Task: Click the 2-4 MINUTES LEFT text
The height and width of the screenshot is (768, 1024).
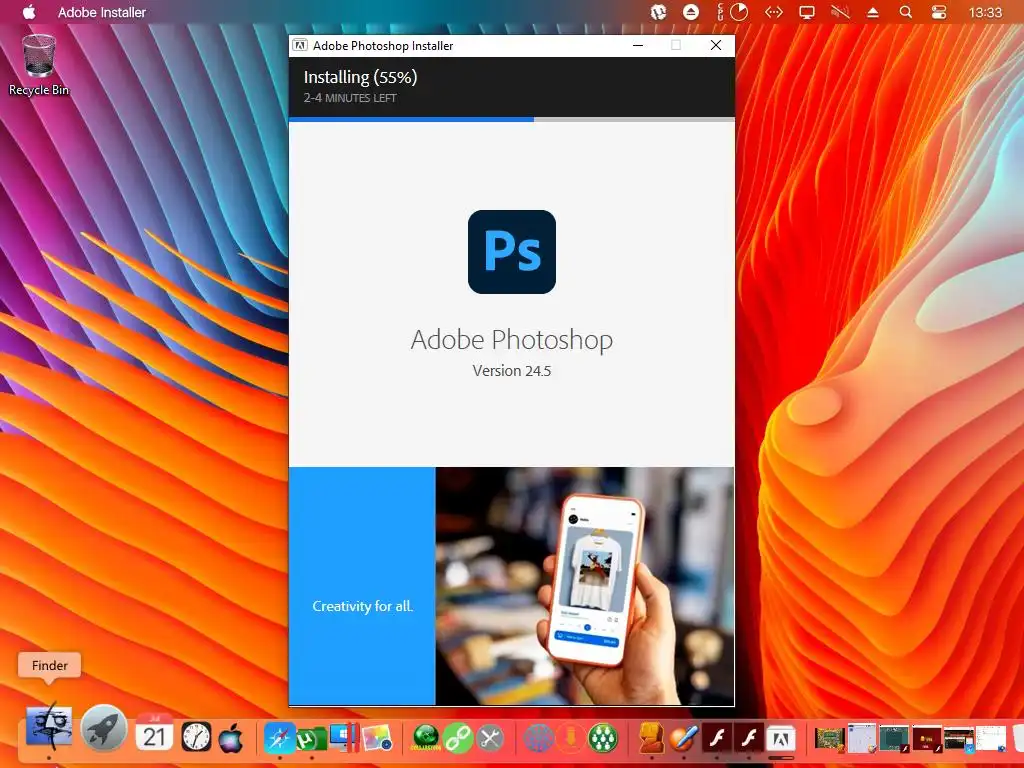Action: tap(350, 98)
